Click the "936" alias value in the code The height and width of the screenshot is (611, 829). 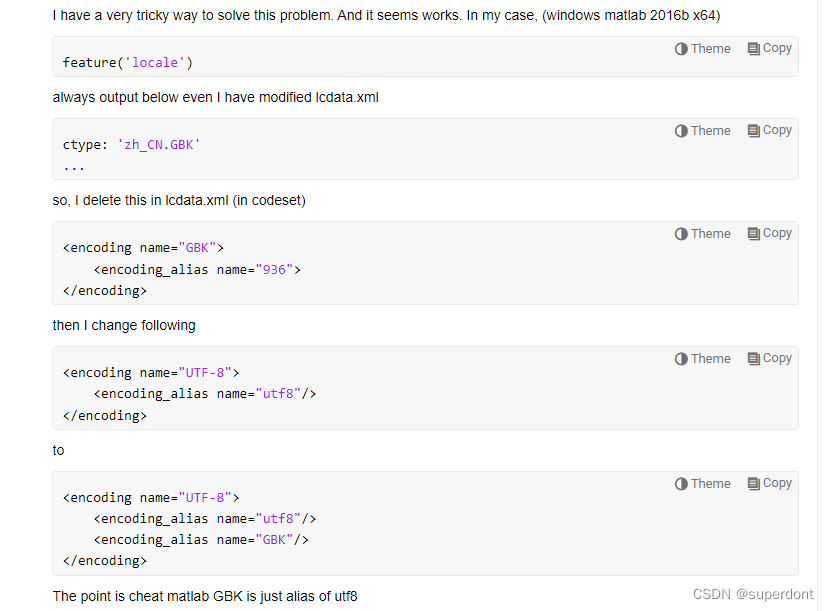coord(274,270)
